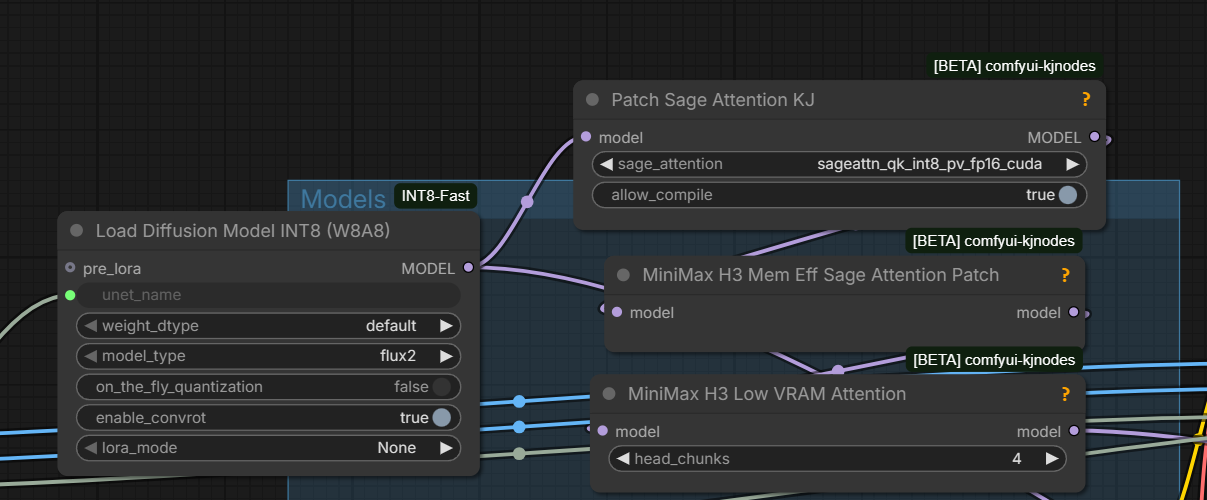Viewport: 1207px width, 500px height.
Task: Click the INT8-Fast badge
Action: coord(436,196)
